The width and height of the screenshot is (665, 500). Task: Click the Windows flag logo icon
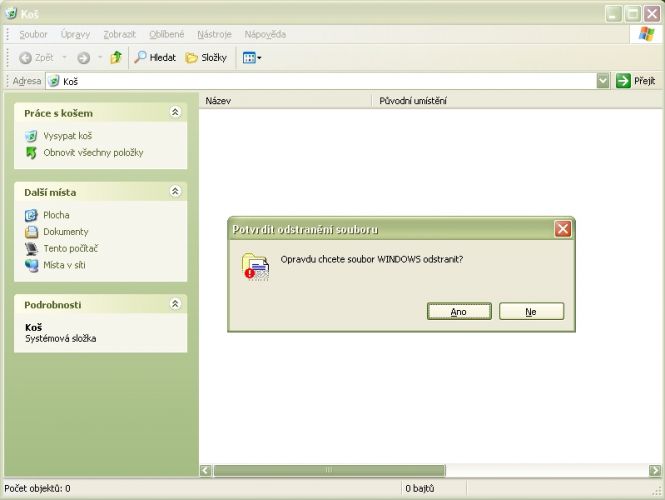click(x=646, y=34)
